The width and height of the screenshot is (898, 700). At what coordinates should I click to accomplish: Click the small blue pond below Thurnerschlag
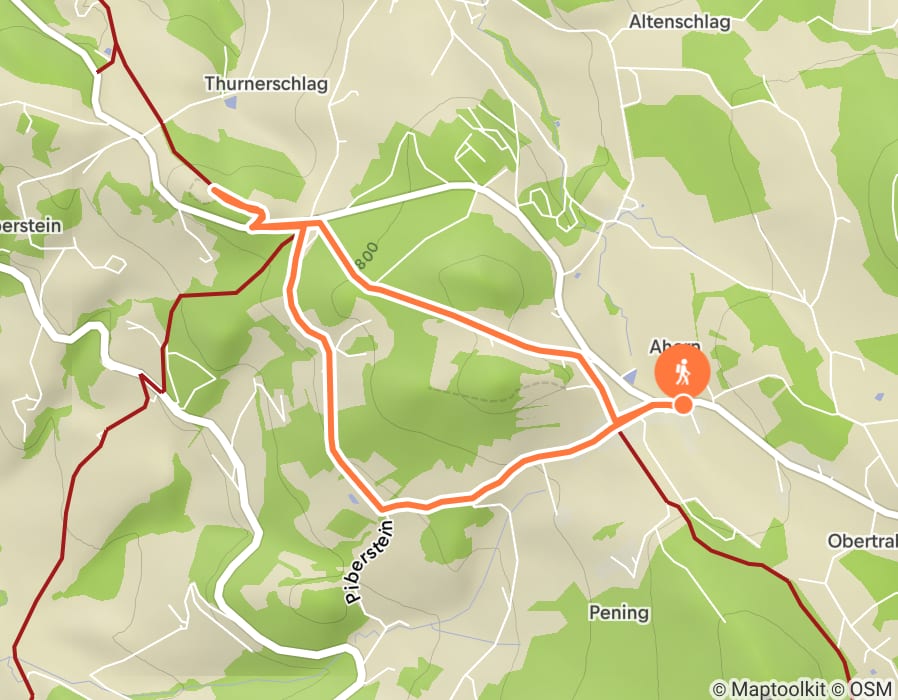pos(230,103)
